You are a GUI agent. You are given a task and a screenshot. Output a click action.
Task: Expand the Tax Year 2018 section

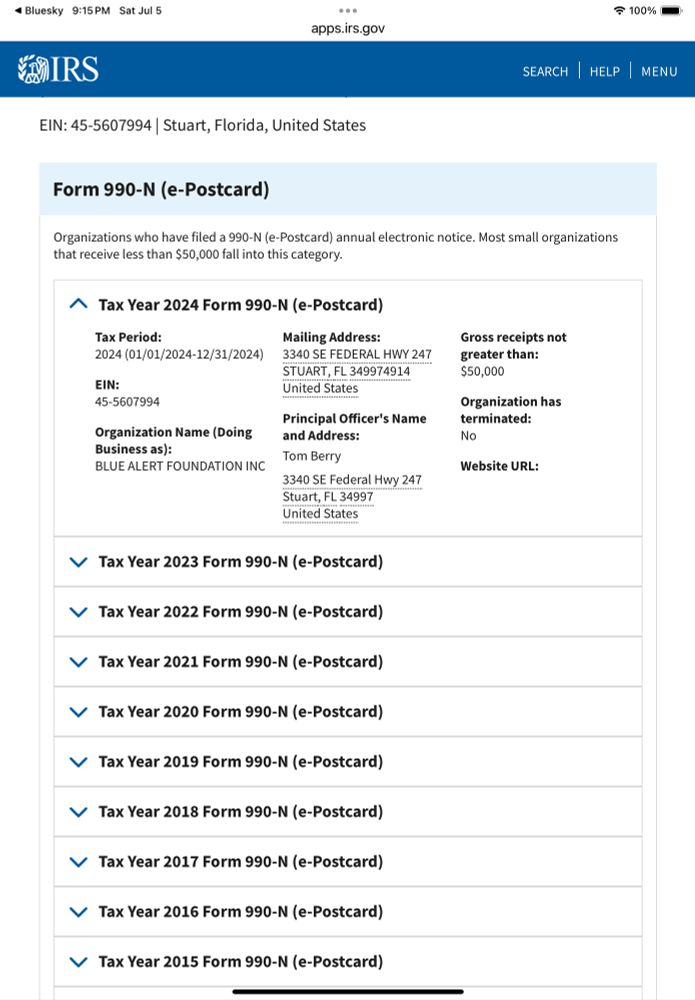(78, 812)
